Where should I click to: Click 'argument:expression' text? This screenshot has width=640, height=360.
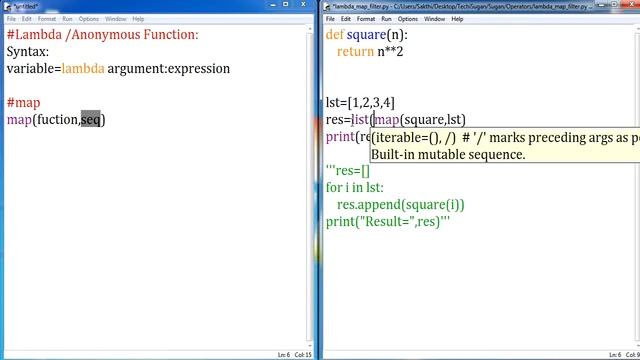point(169,69)
